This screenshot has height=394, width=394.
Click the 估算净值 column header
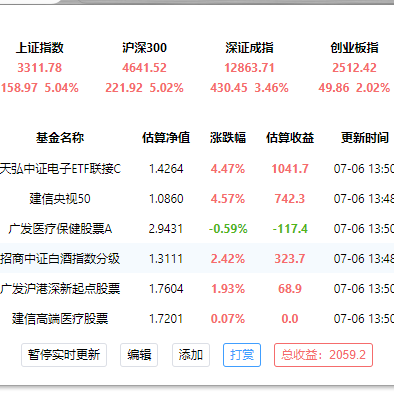(166, 138)
